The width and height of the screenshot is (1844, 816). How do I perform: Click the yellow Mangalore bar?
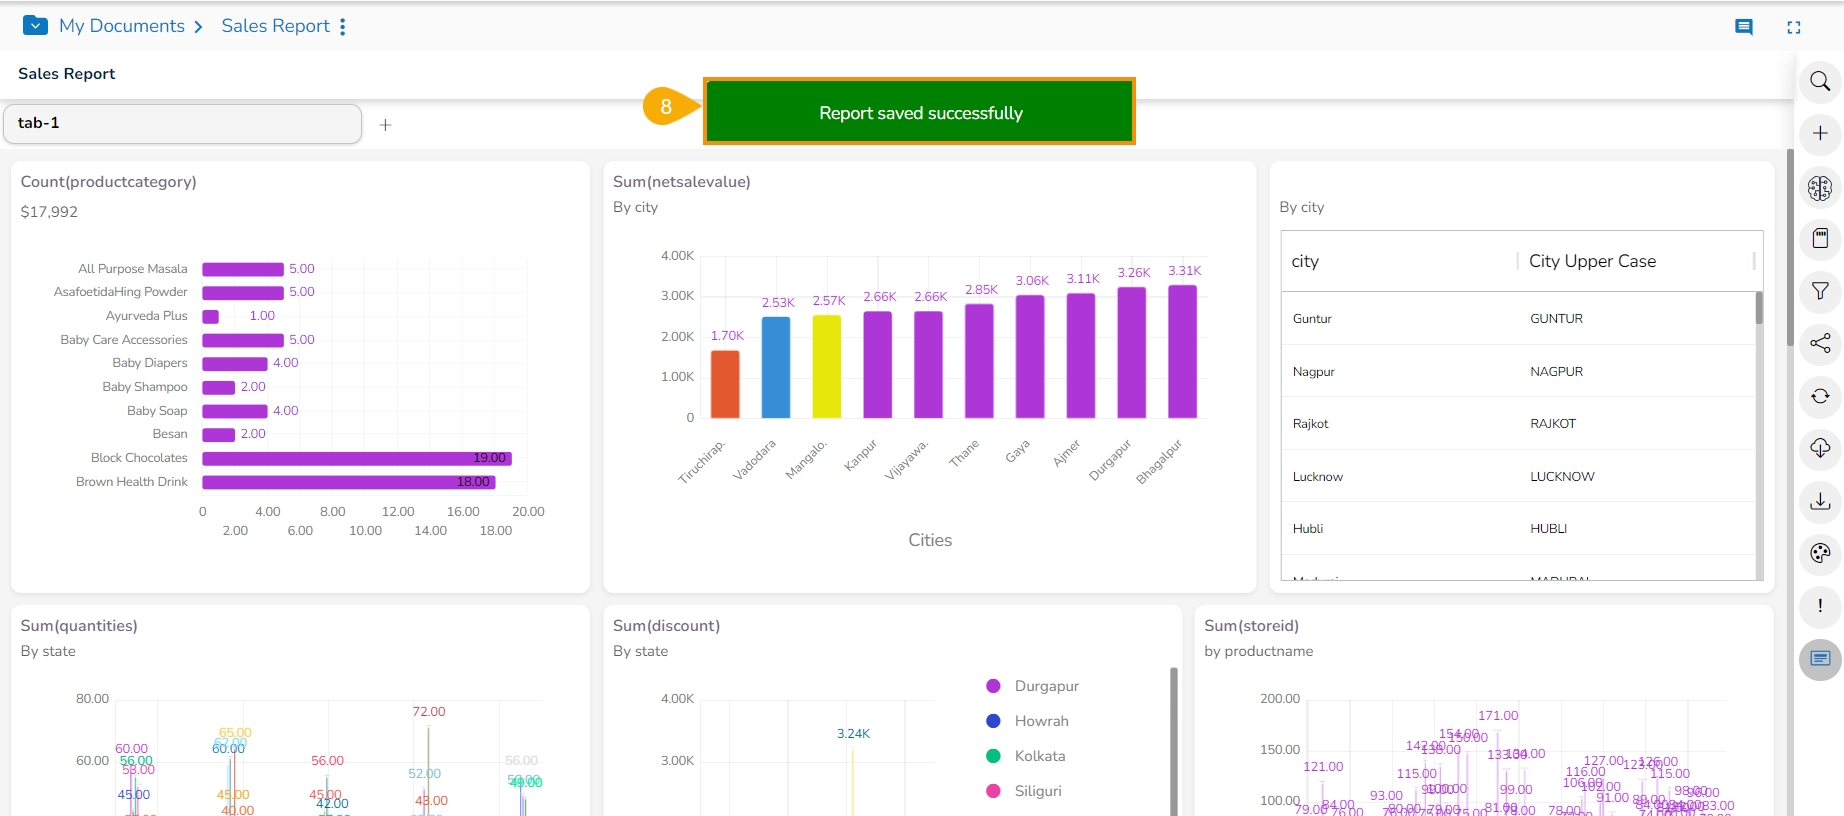tap(827, 366)
